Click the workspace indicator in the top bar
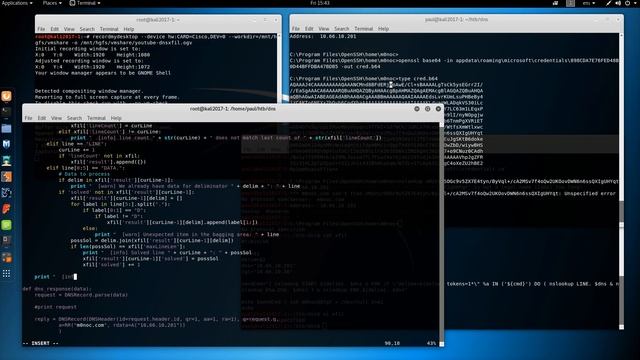This screenshot has height=360, width=640. tap(571, 3)
